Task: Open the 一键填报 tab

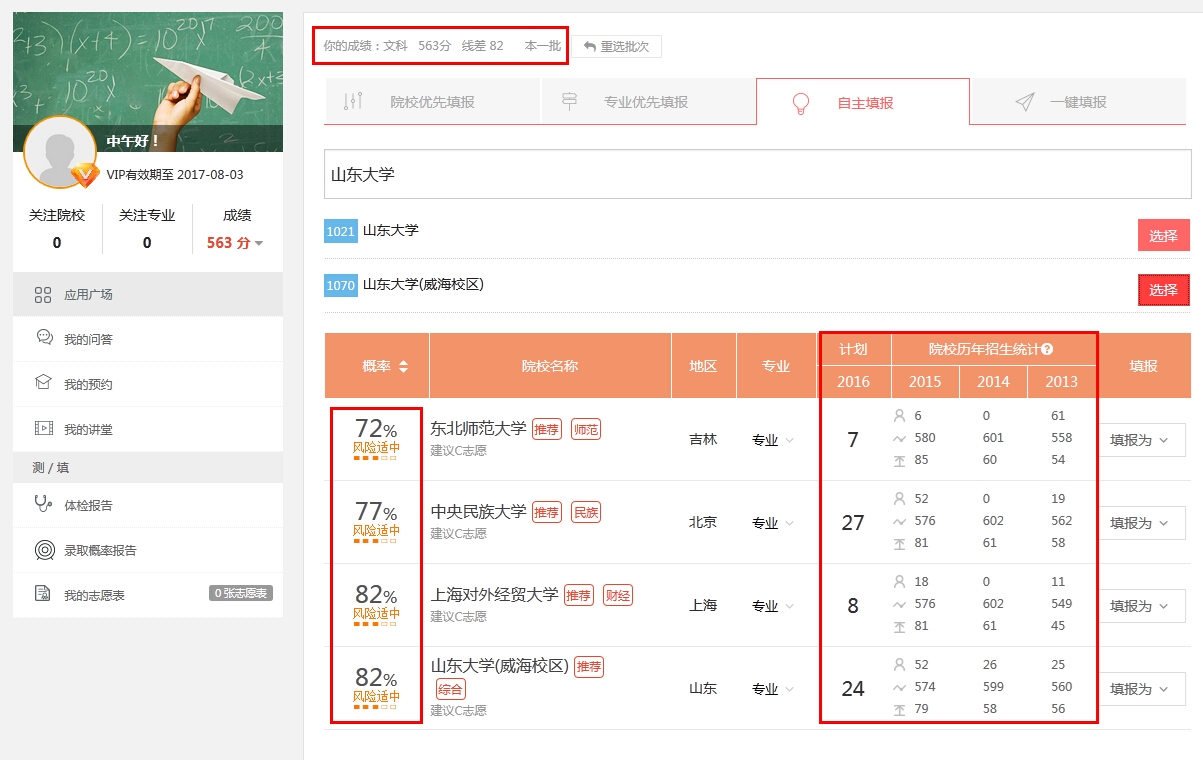Action: (x=1078, y=102)
